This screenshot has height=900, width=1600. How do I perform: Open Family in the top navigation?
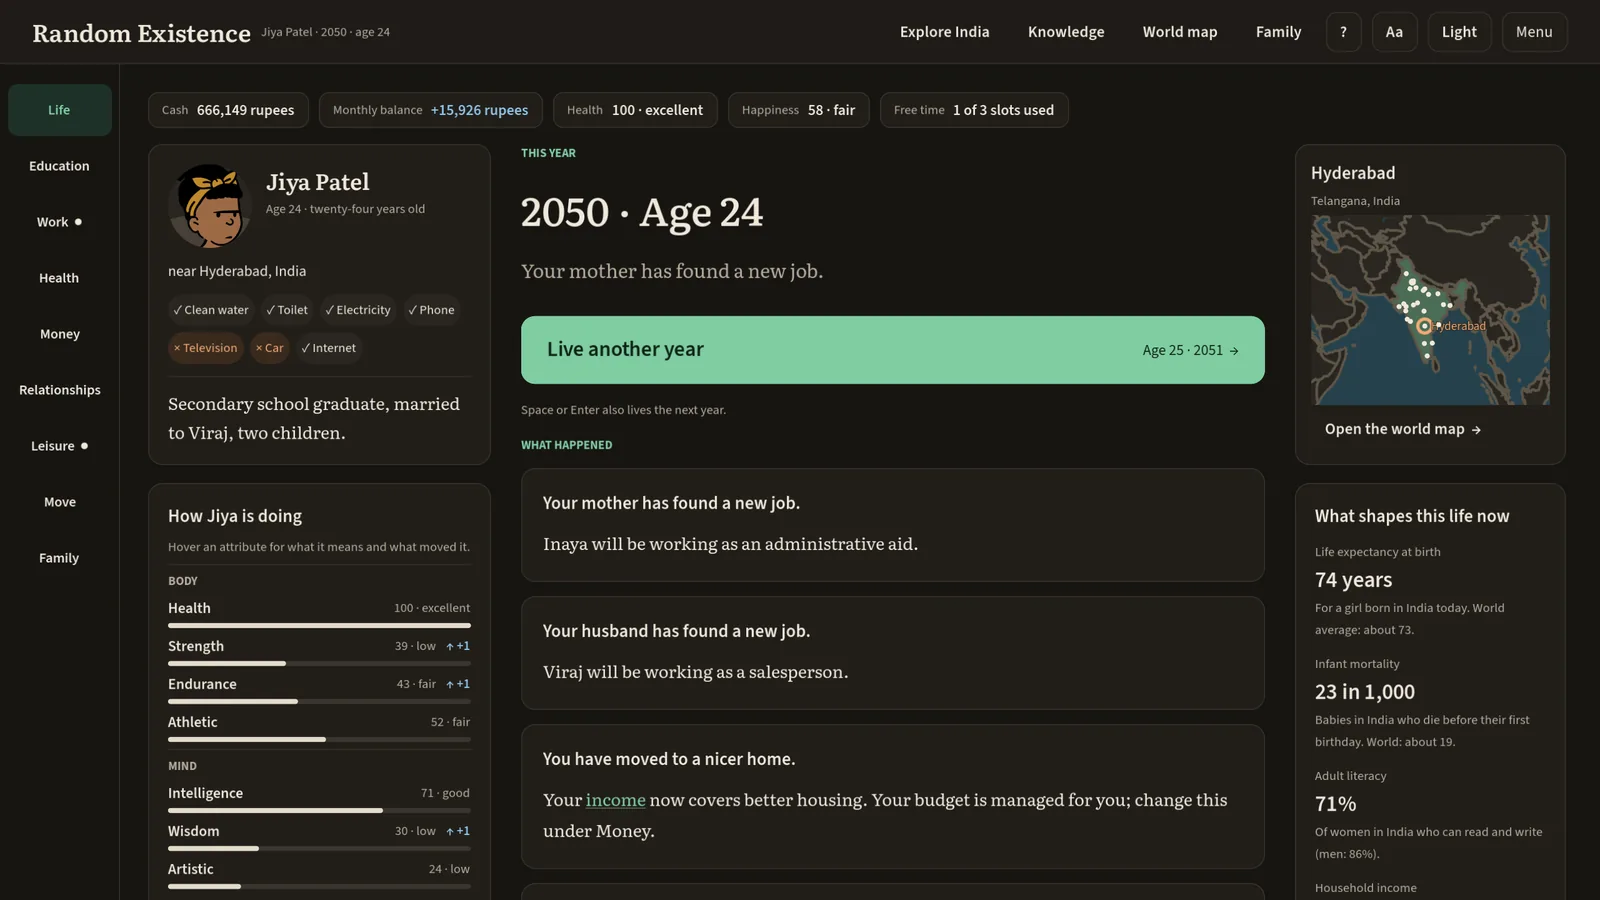tap(1278, 32)
